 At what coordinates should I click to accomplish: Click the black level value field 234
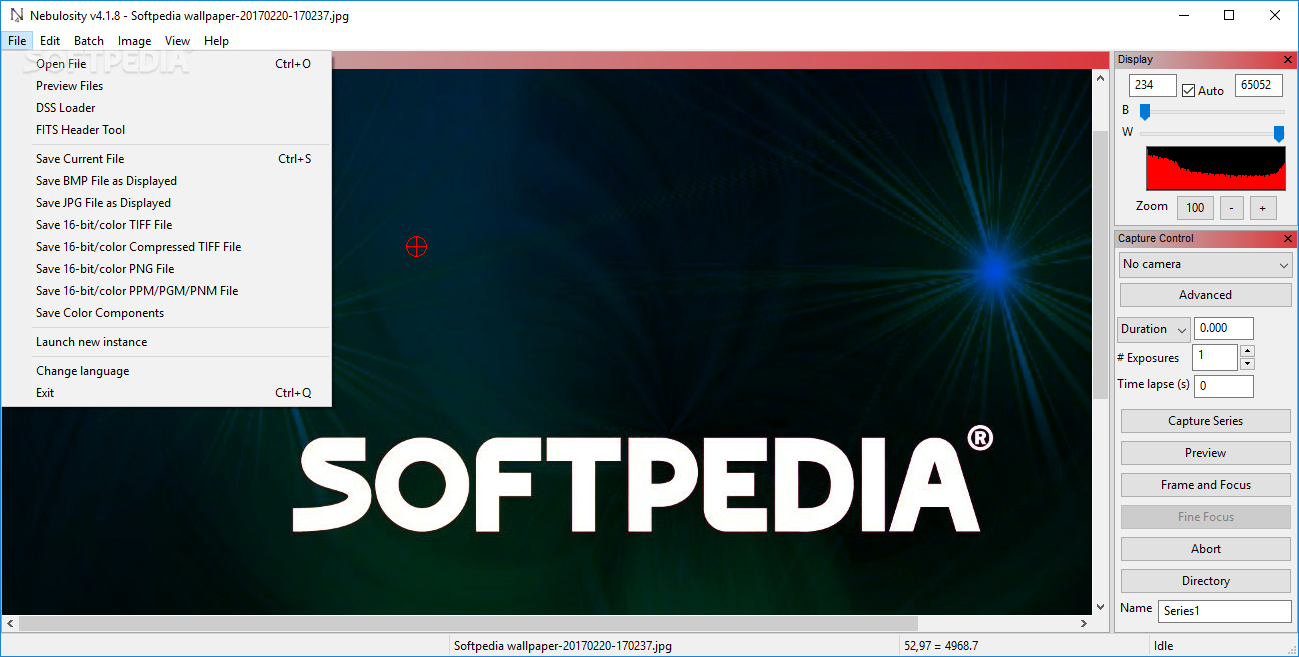pos(1153,86)
